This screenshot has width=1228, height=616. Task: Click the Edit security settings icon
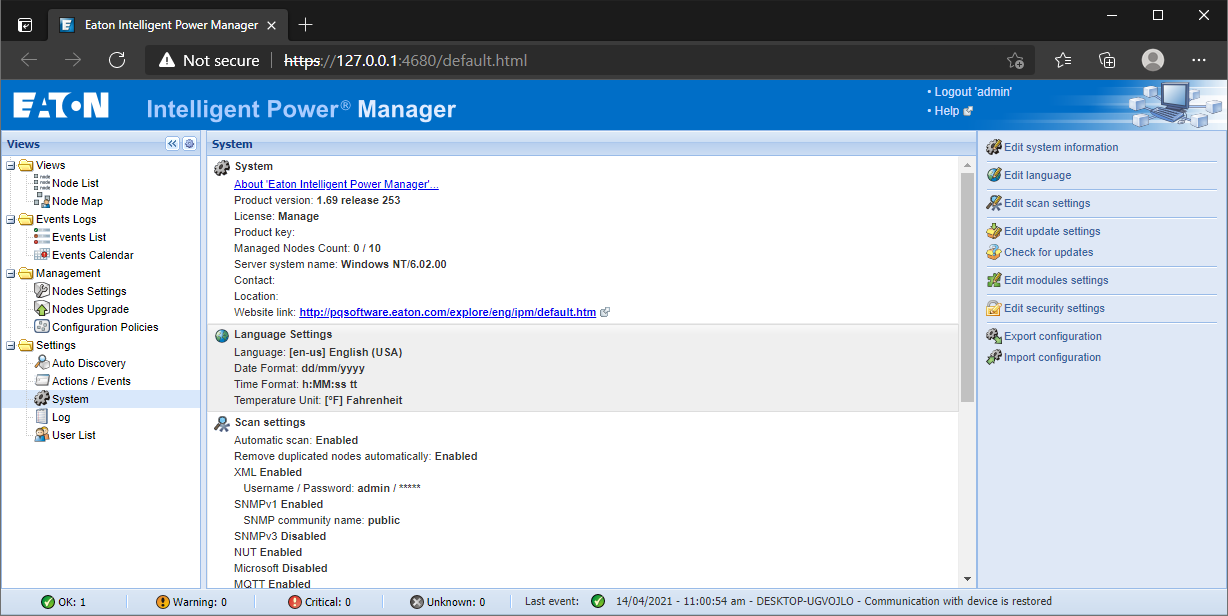994,308
